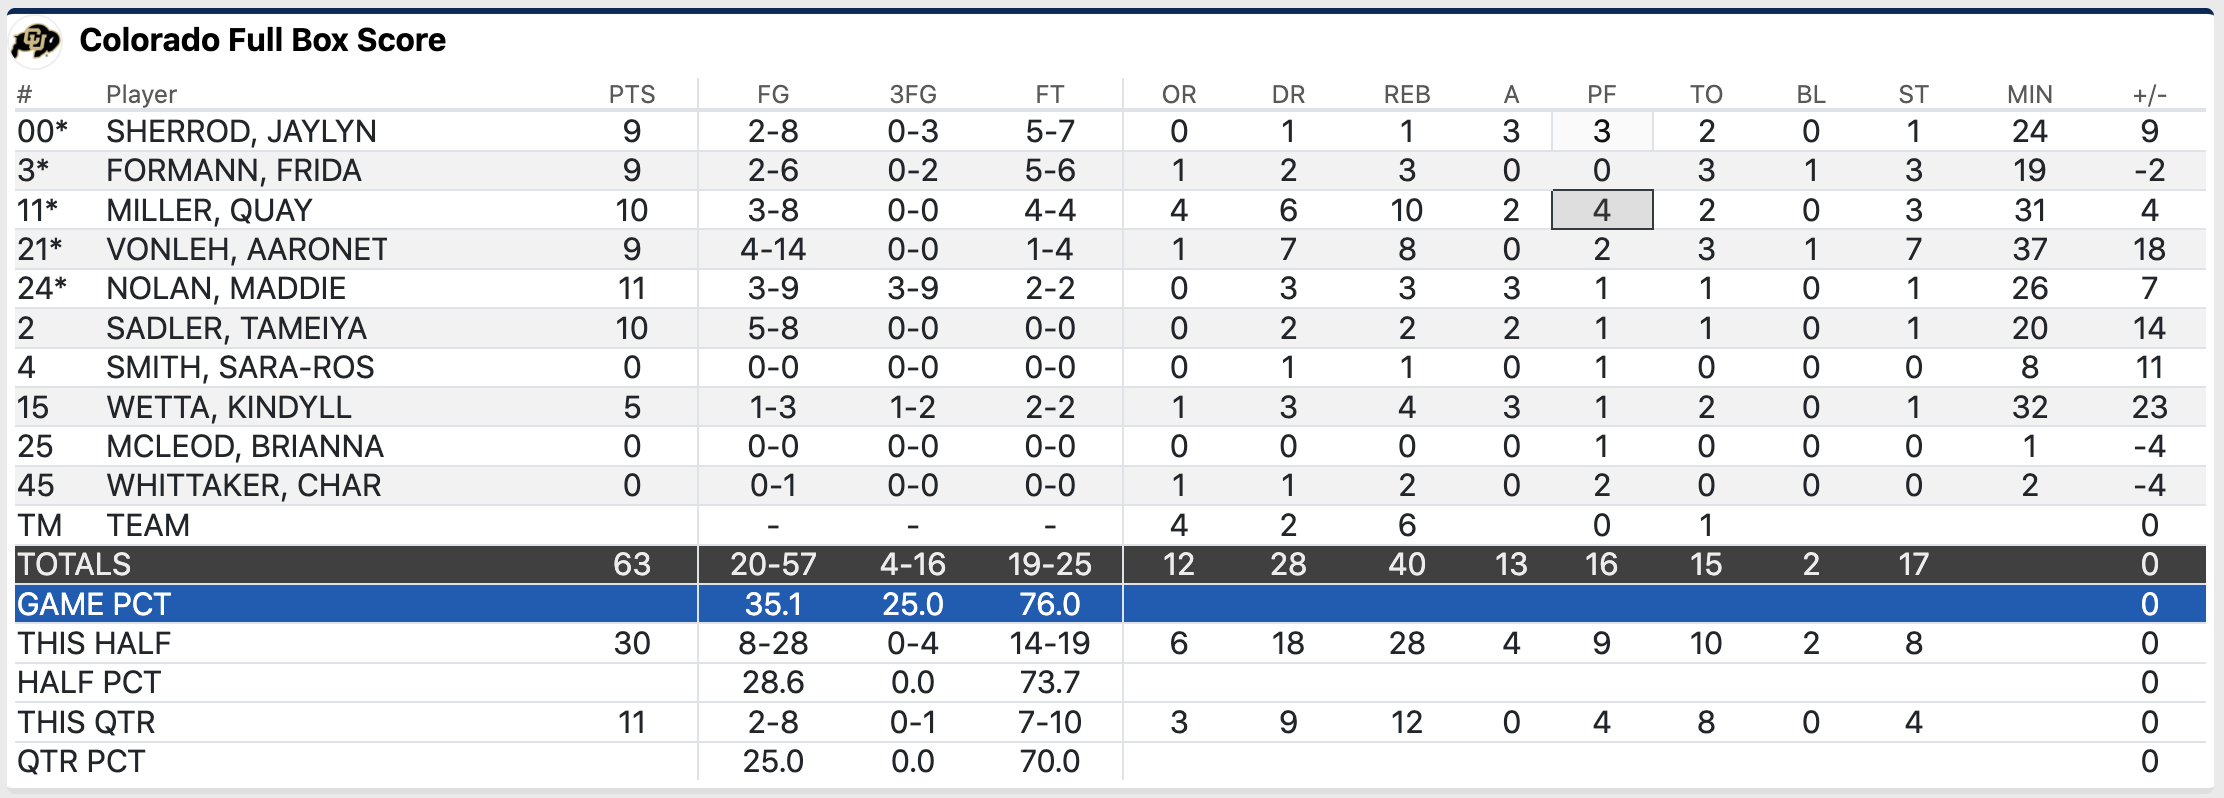Click the Colorado Buffaloes logo icon
This screenshot has height=798, width=2224.
pyautogui.click(x=35, y=41)
